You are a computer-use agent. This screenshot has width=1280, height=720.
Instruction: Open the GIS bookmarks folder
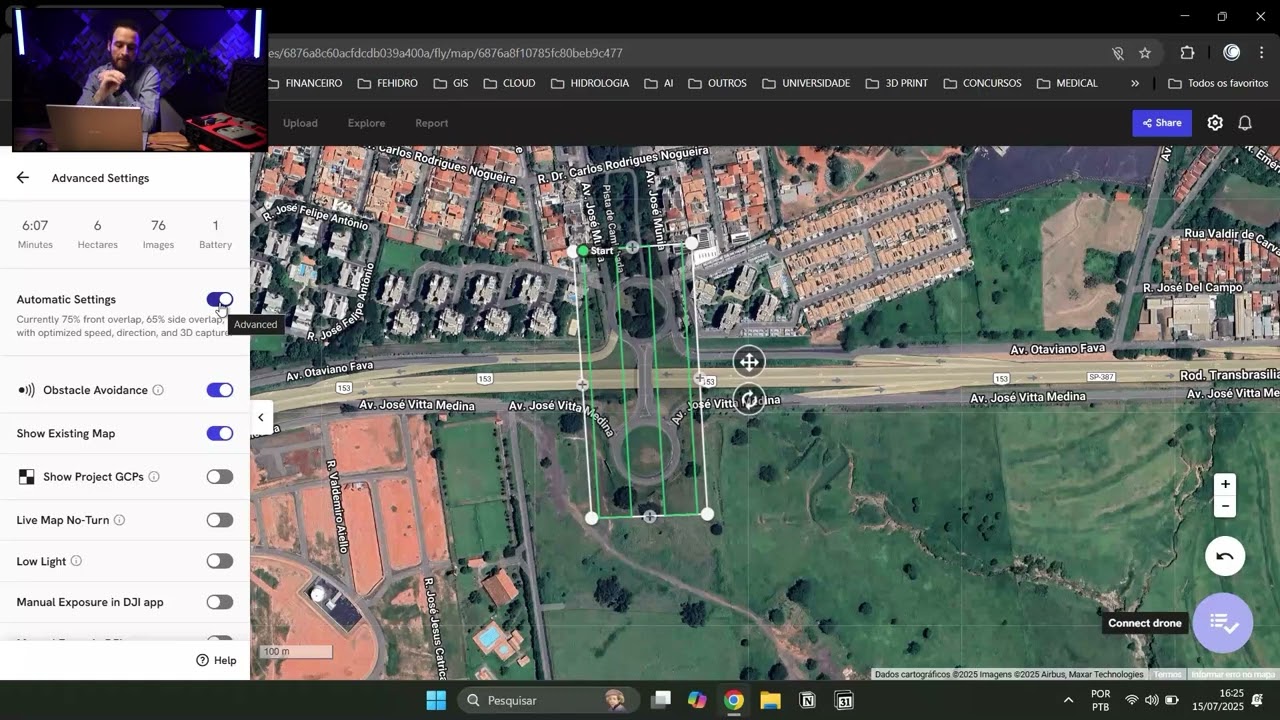click(450, 83)
